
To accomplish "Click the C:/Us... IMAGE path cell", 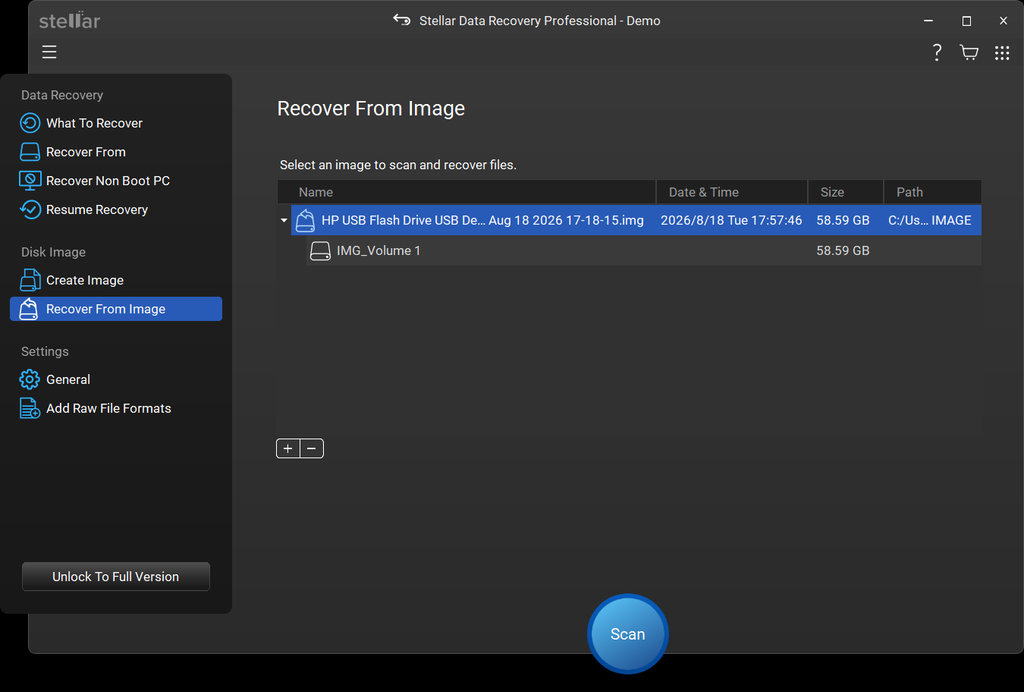I will coord(929,221).
